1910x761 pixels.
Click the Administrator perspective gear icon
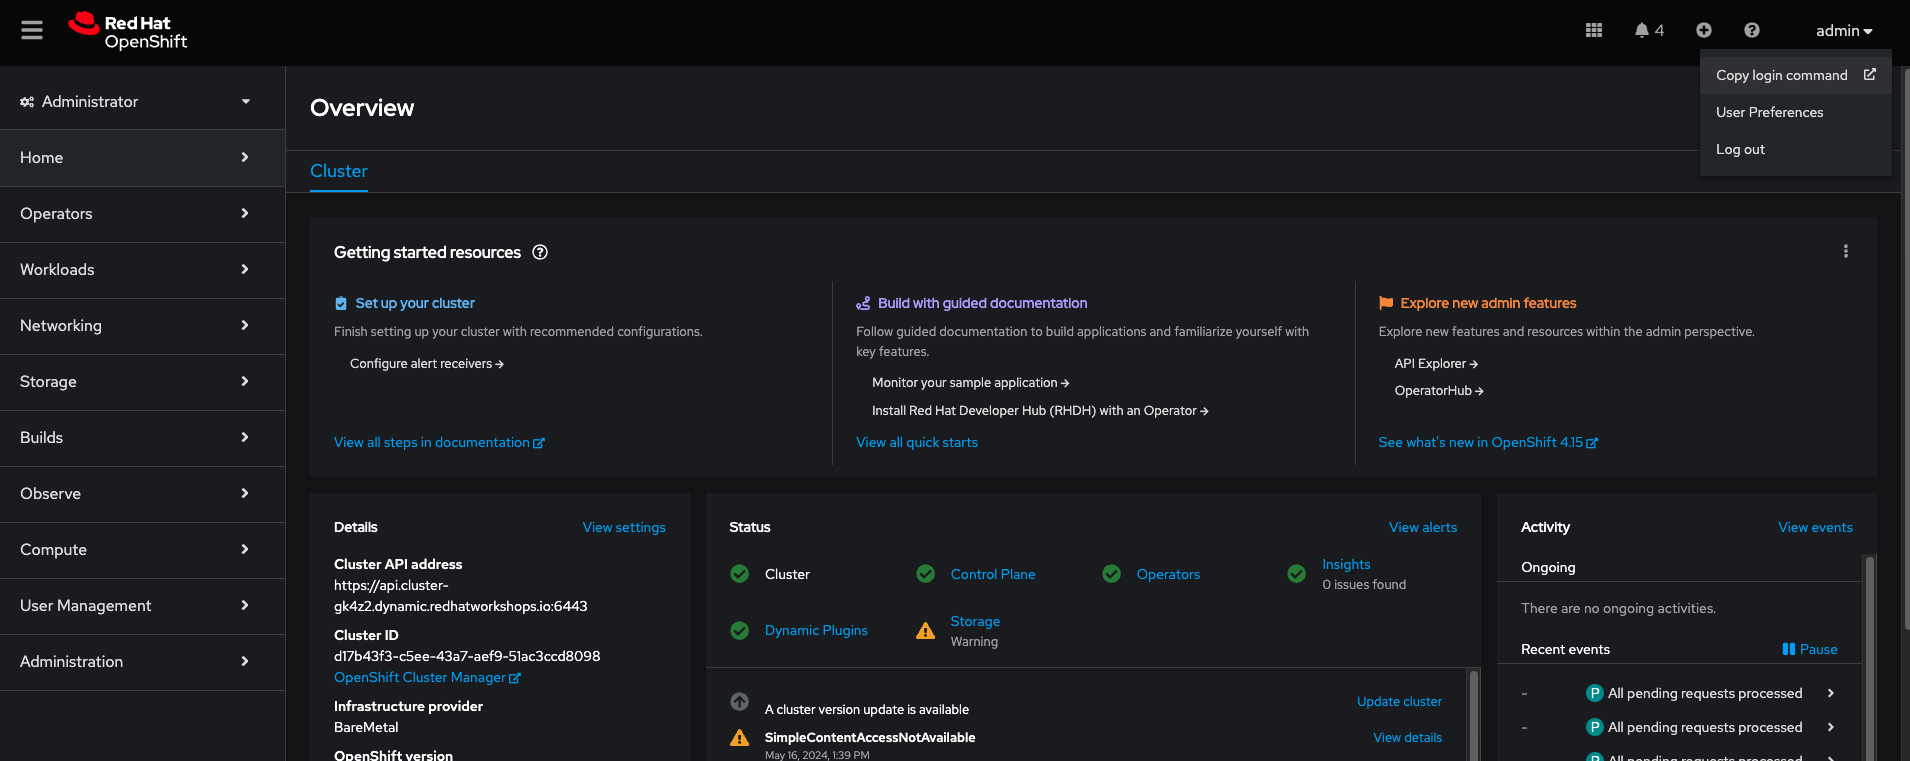tap(27, 102)
